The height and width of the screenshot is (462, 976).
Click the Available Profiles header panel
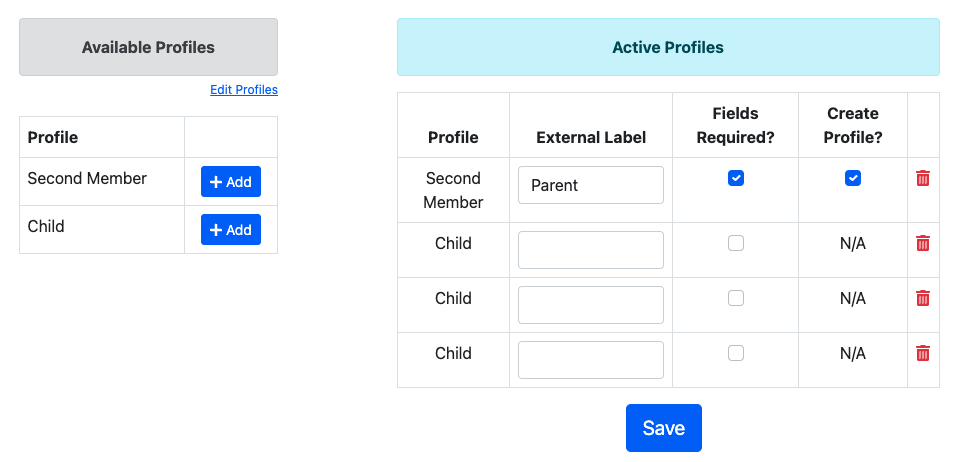(148, 47)
